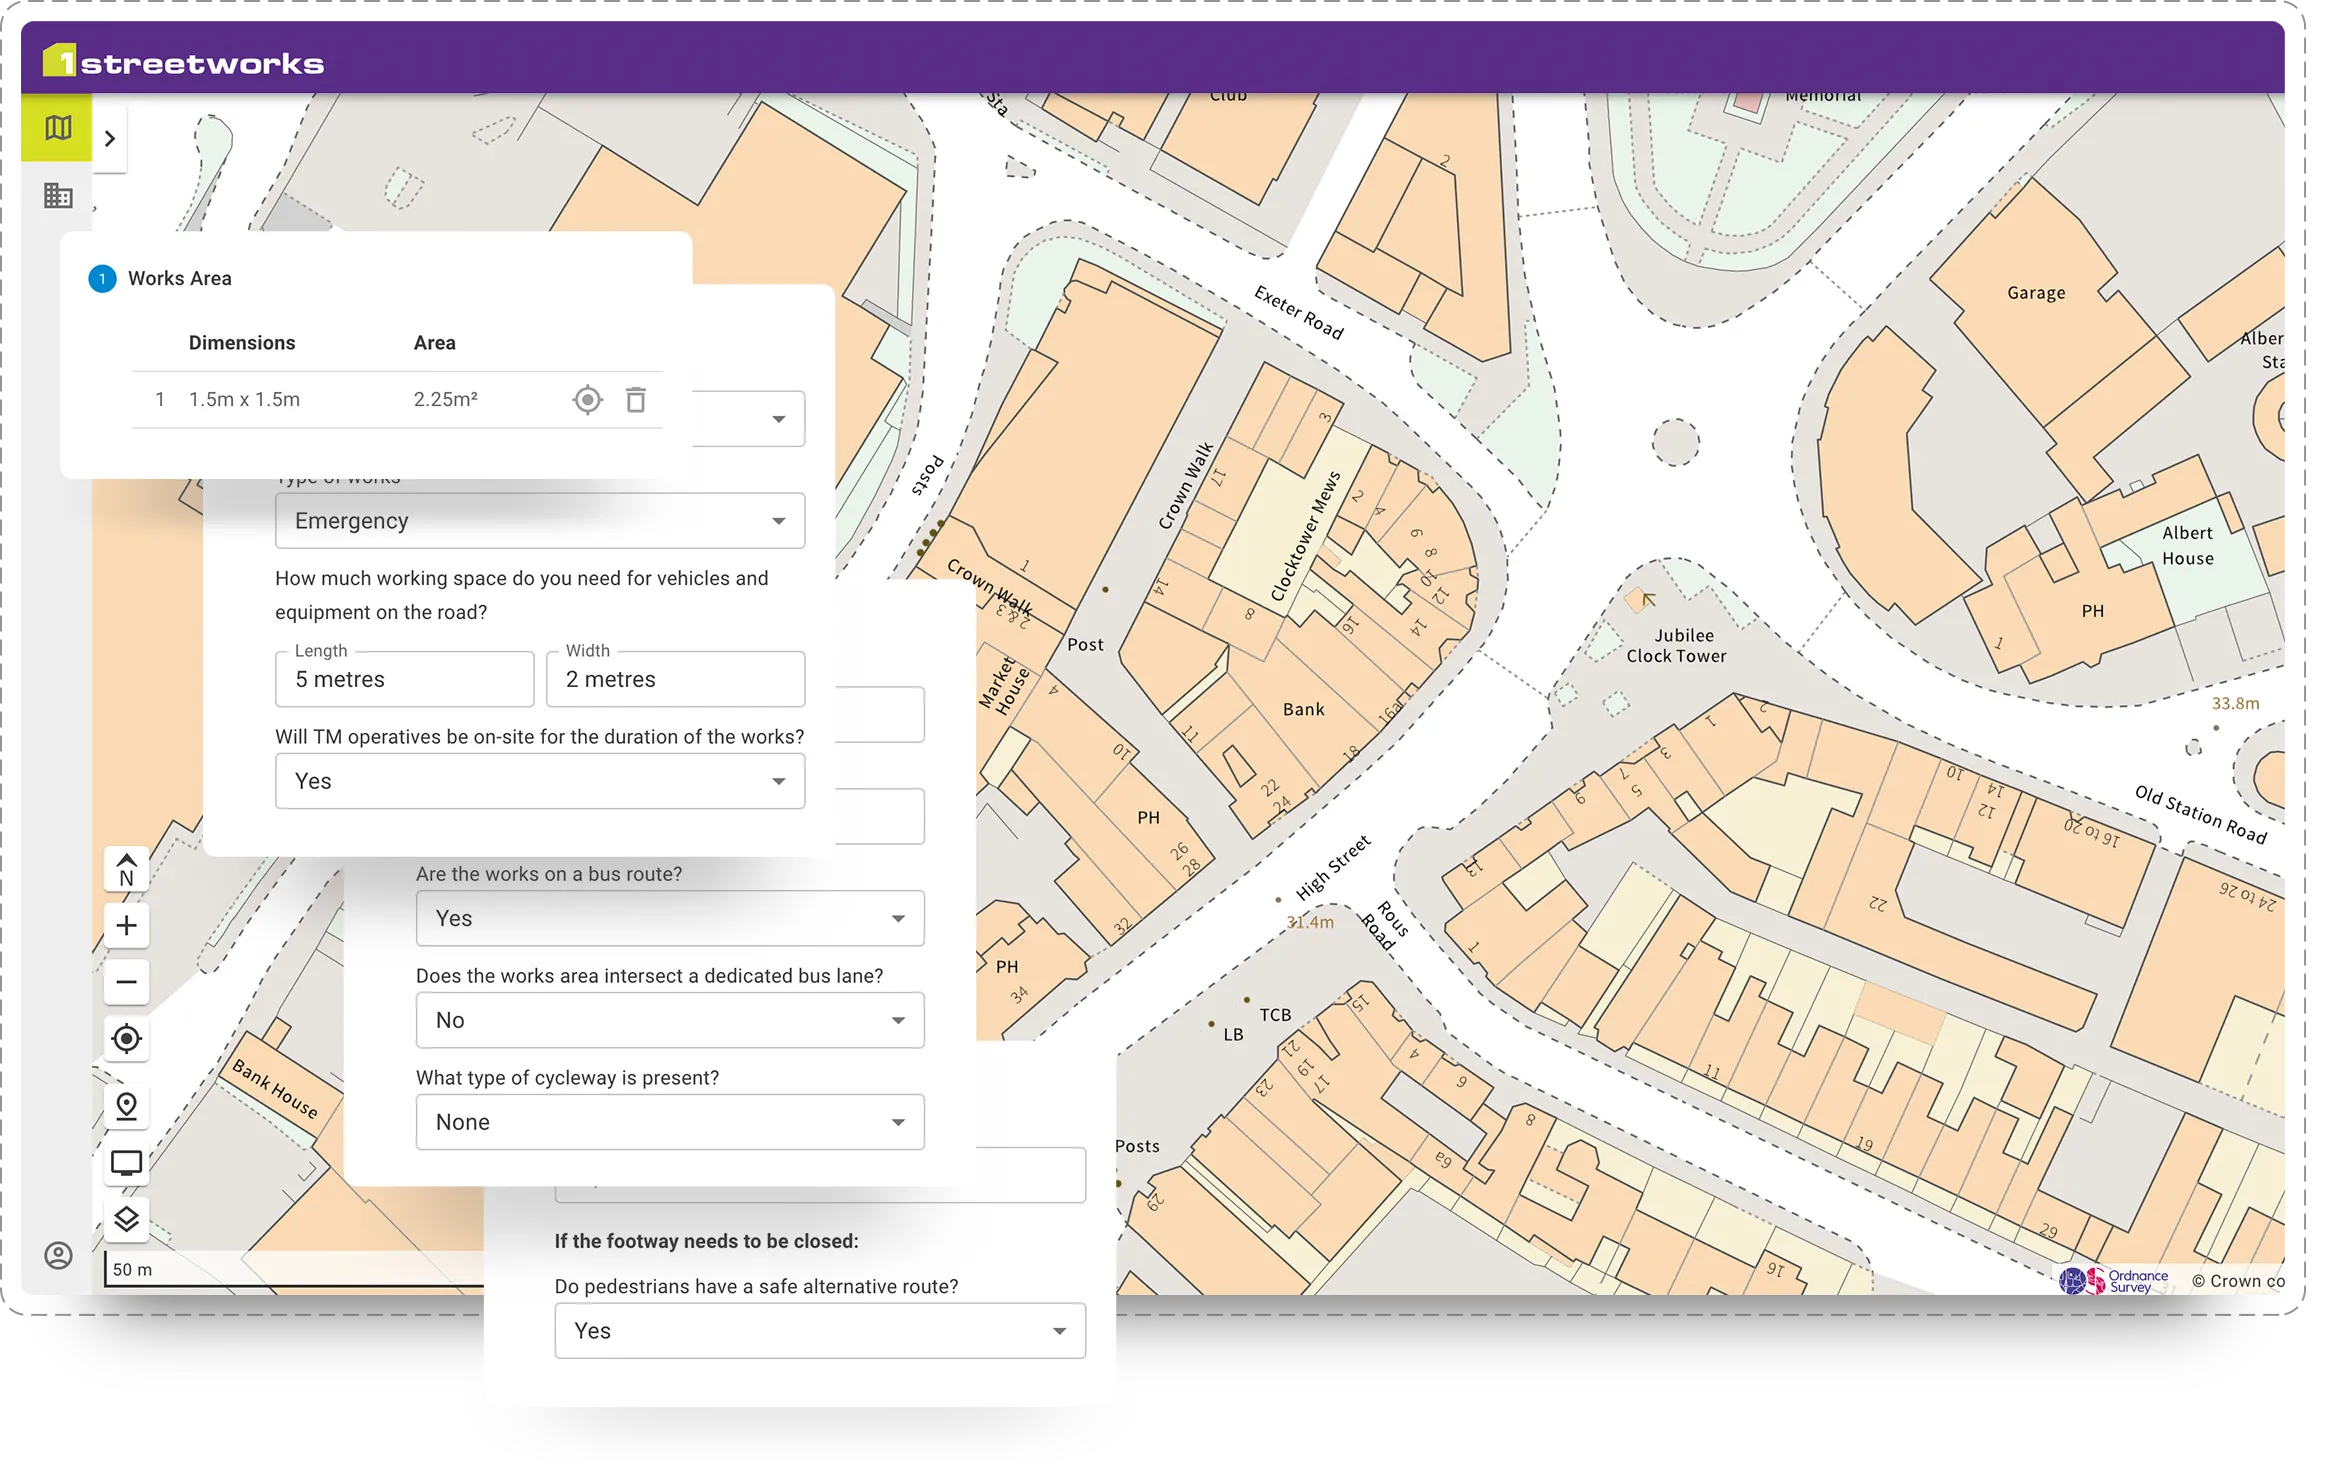Click the Garage label on map
This screenshot has width=2340, height=1480.
2036,293
